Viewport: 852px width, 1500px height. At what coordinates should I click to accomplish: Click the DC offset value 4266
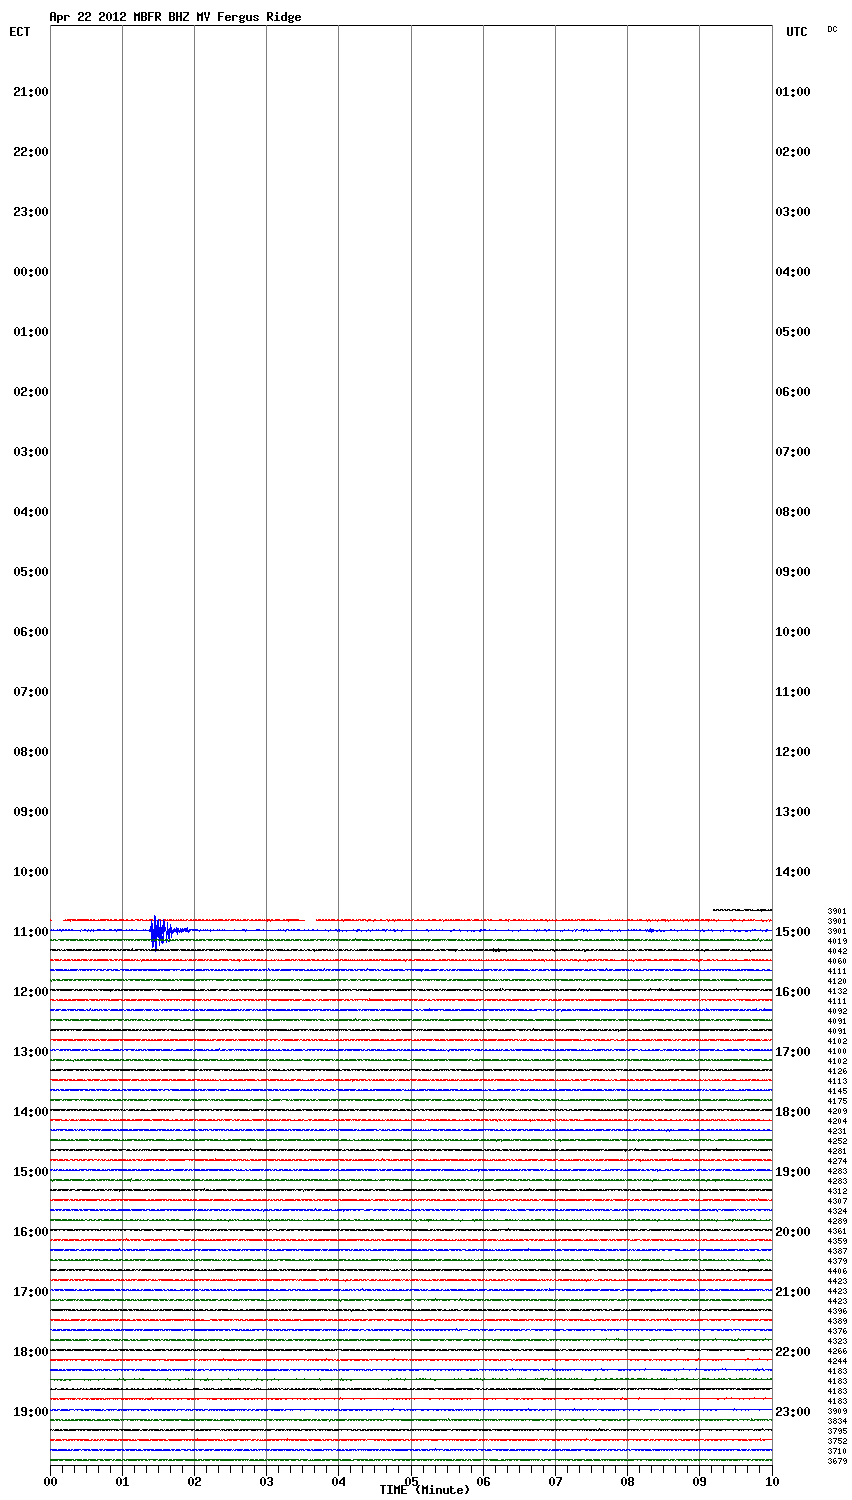pos(837,1351)
